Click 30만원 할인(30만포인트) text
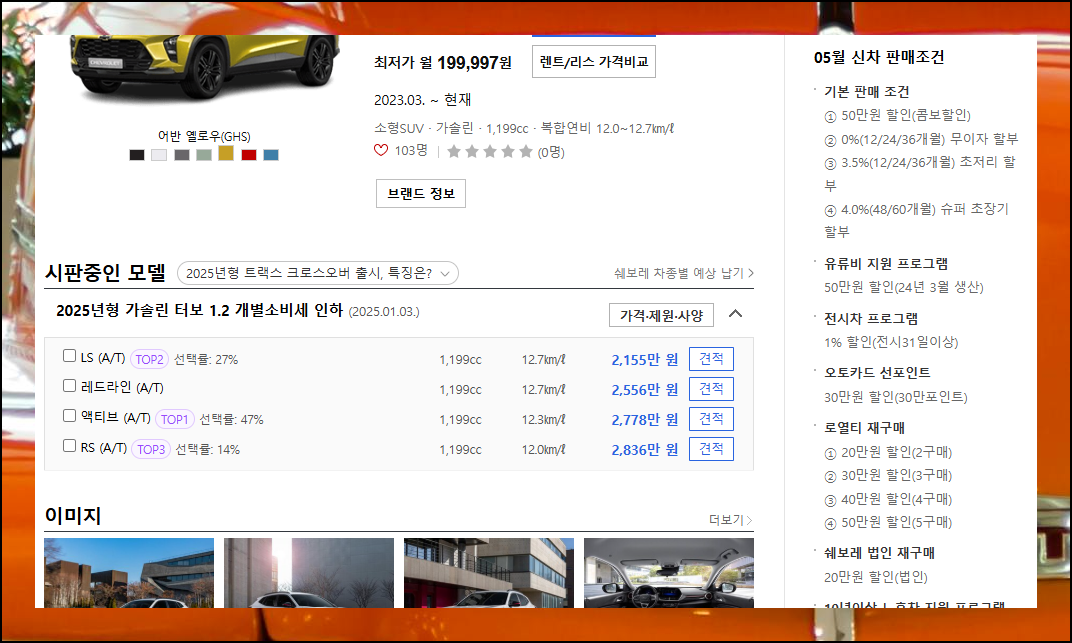This screenshot has height=643, width=1072. click(896, 397)
